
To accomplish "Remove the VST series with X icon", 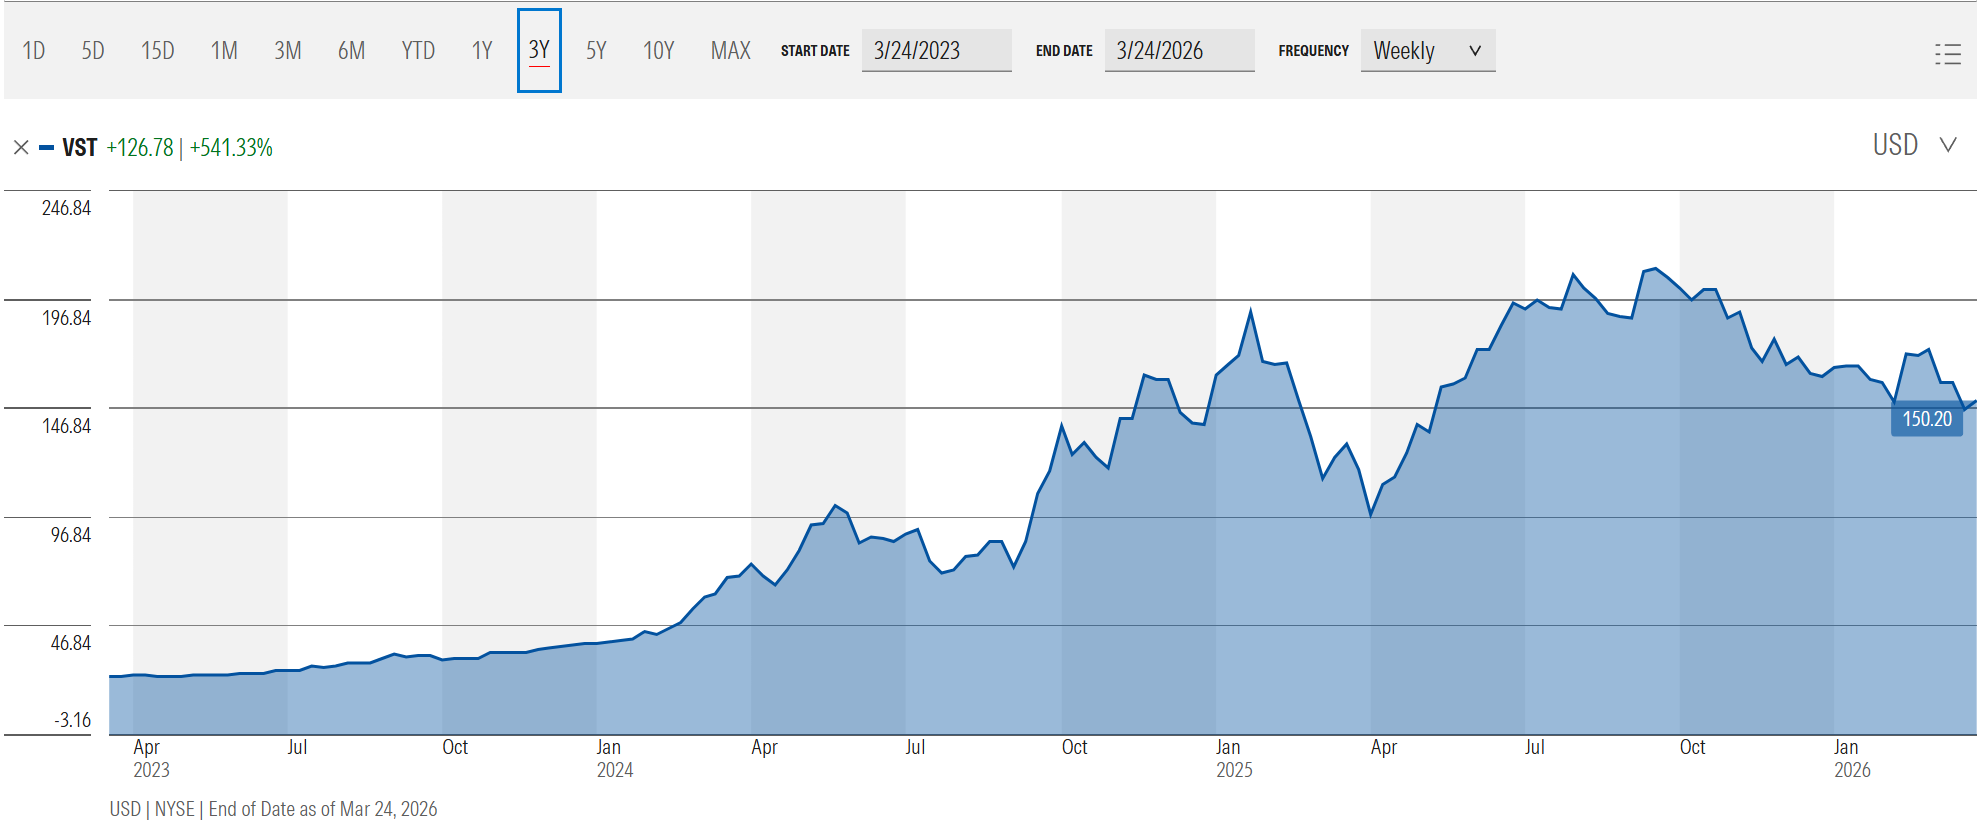I will (21, 148).
